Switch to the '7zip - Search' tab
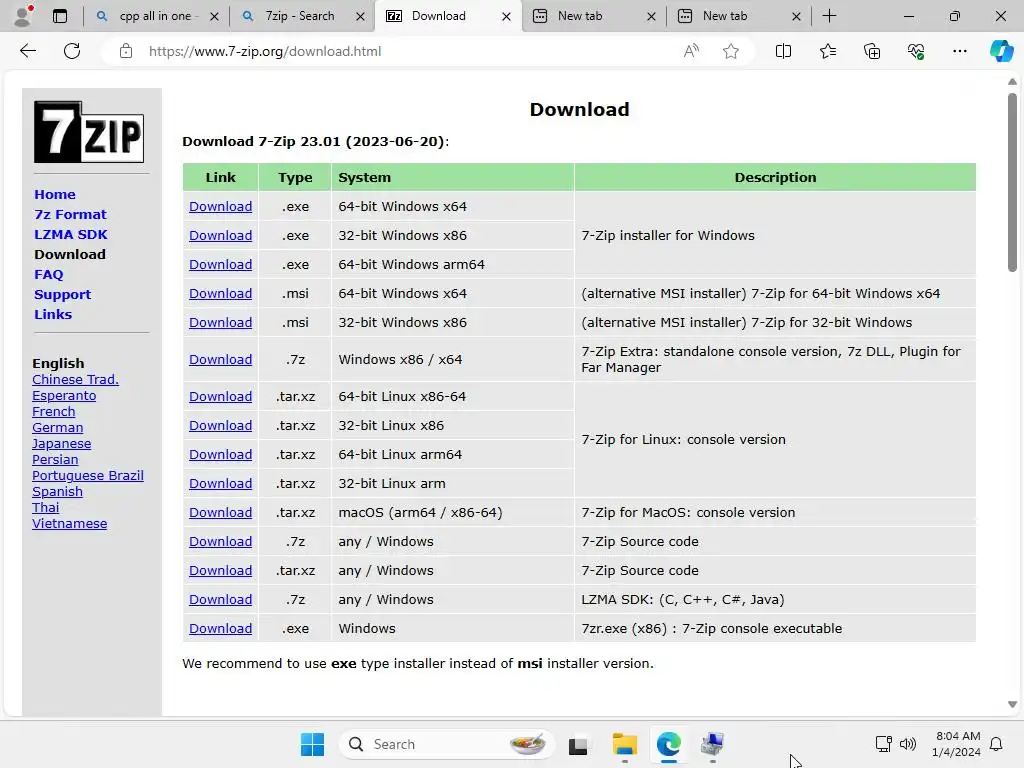The height and width of the screenshot is (768, 1024). 299,16
